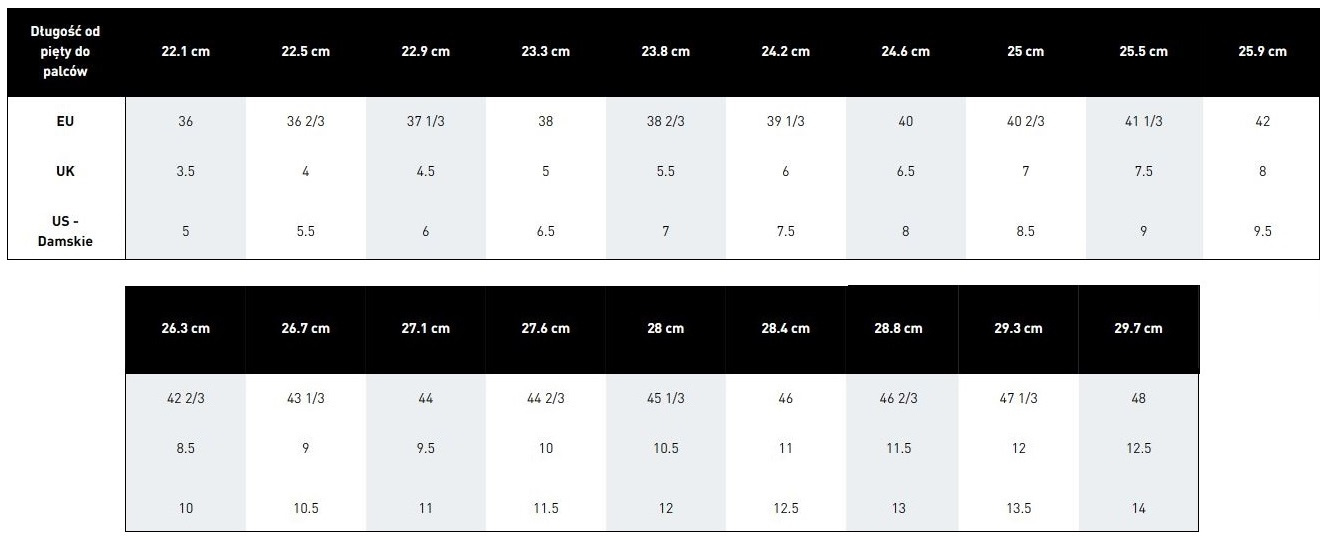1327x537 pixels.
Task: Click the 22.1 cm column header
Action: pos(185,52)
